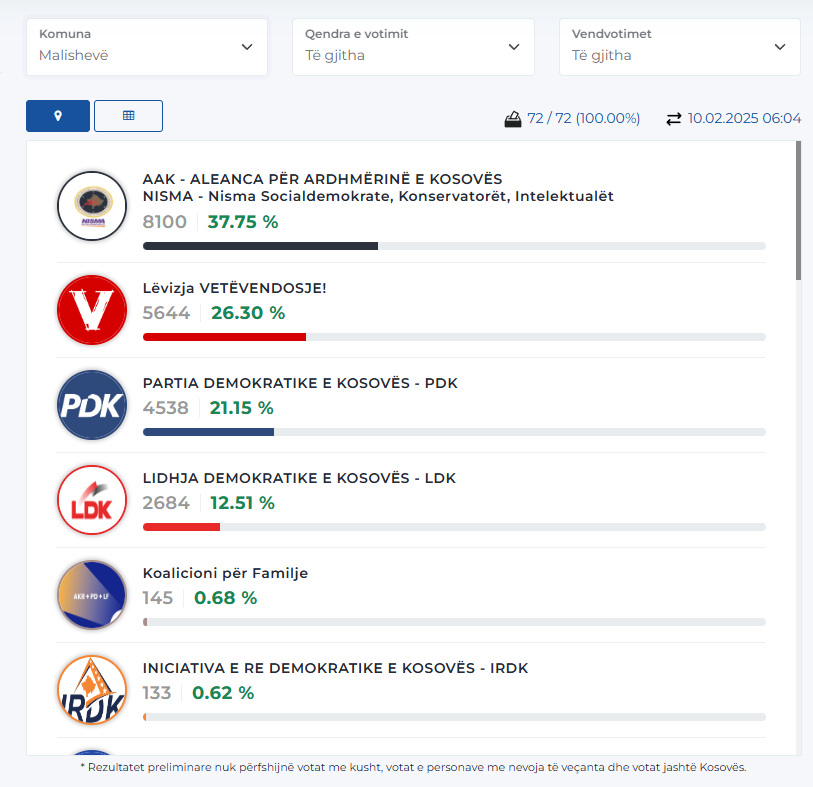Click the LDK party logo

tap(92, 500)
